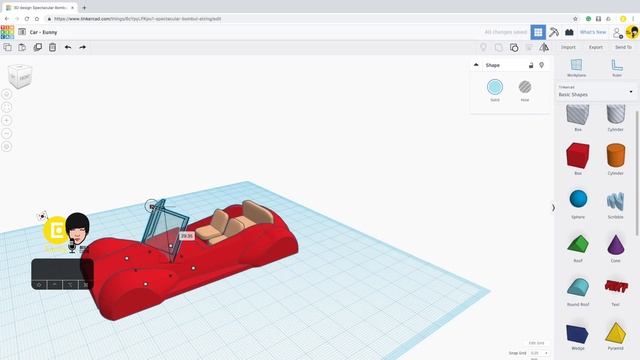Open the user profile avatar

(632, 32)
